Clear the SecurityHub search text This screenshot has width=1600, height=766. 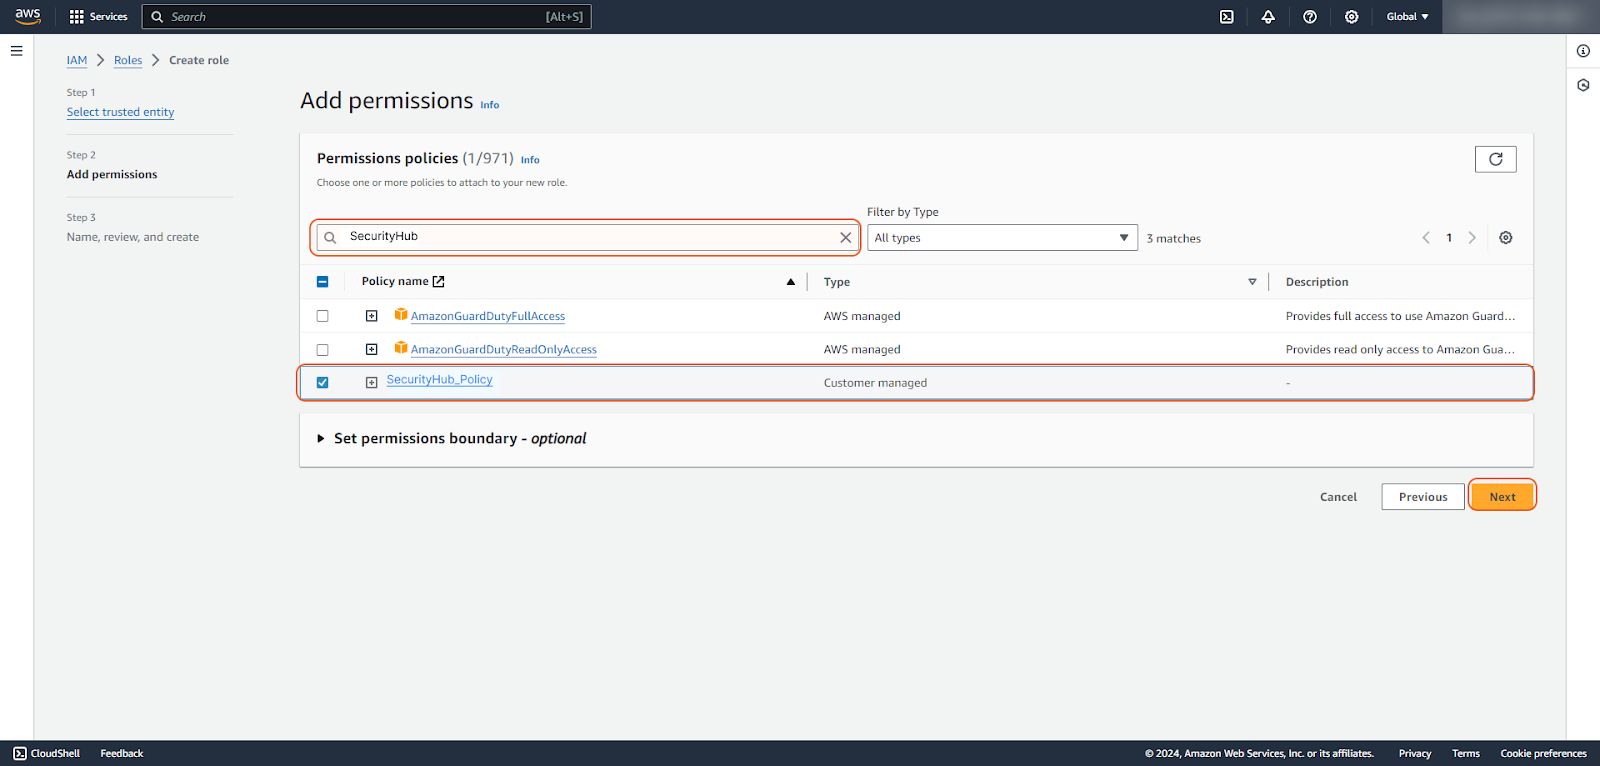pos(845,238)
